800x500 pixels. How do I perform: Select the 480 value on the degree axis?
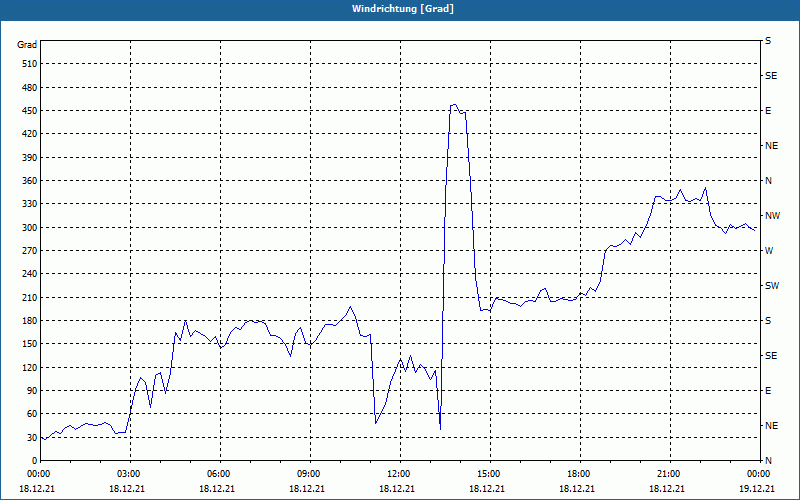click(x=30, y=88)
